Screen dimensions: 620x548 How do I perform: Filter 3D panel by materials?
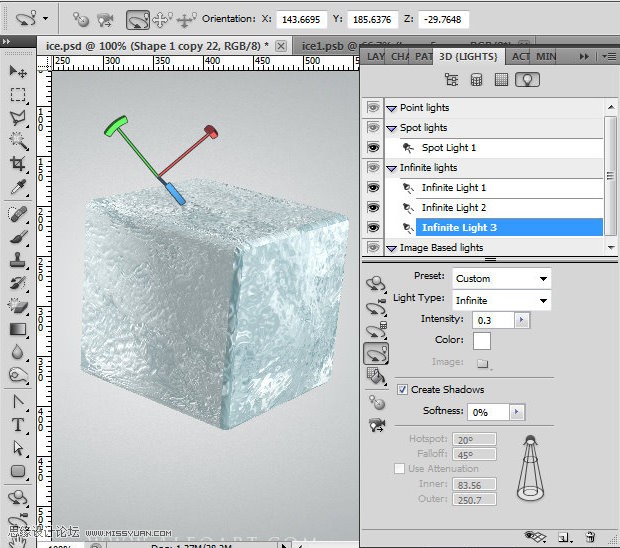click(x=501, y=80)
